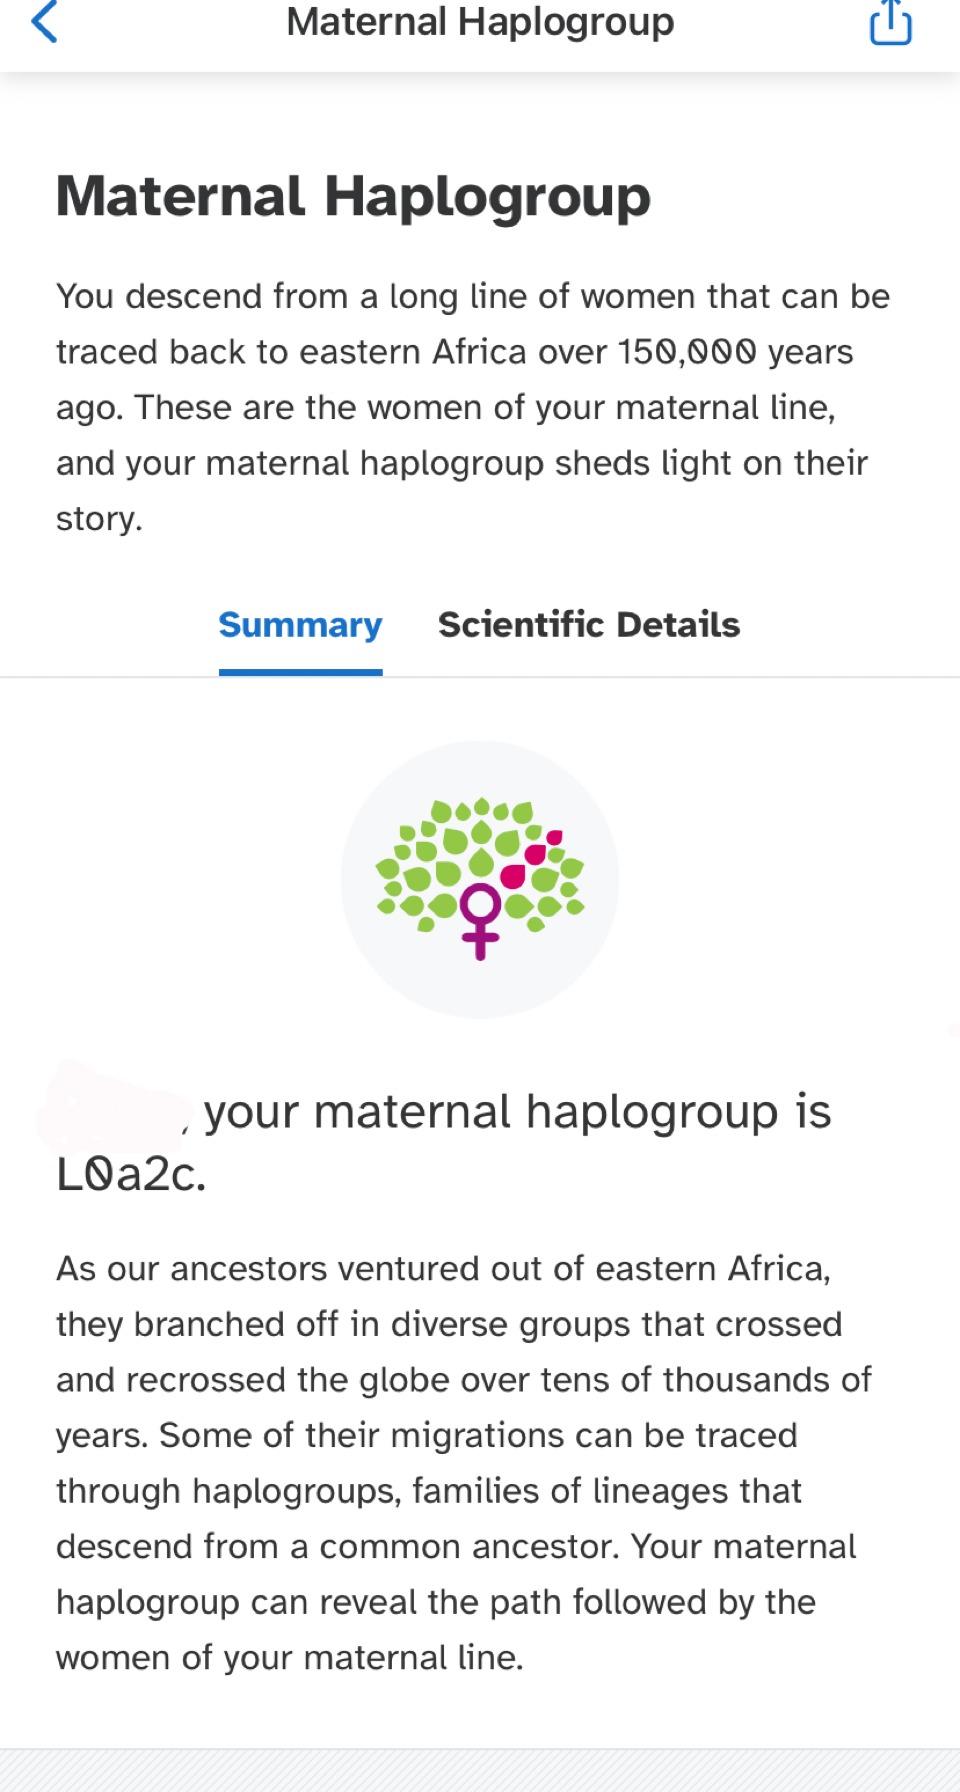Tap the haplogroup tree illustration
The width and height of the screenshot is (960, 1792).
(480, 872)
